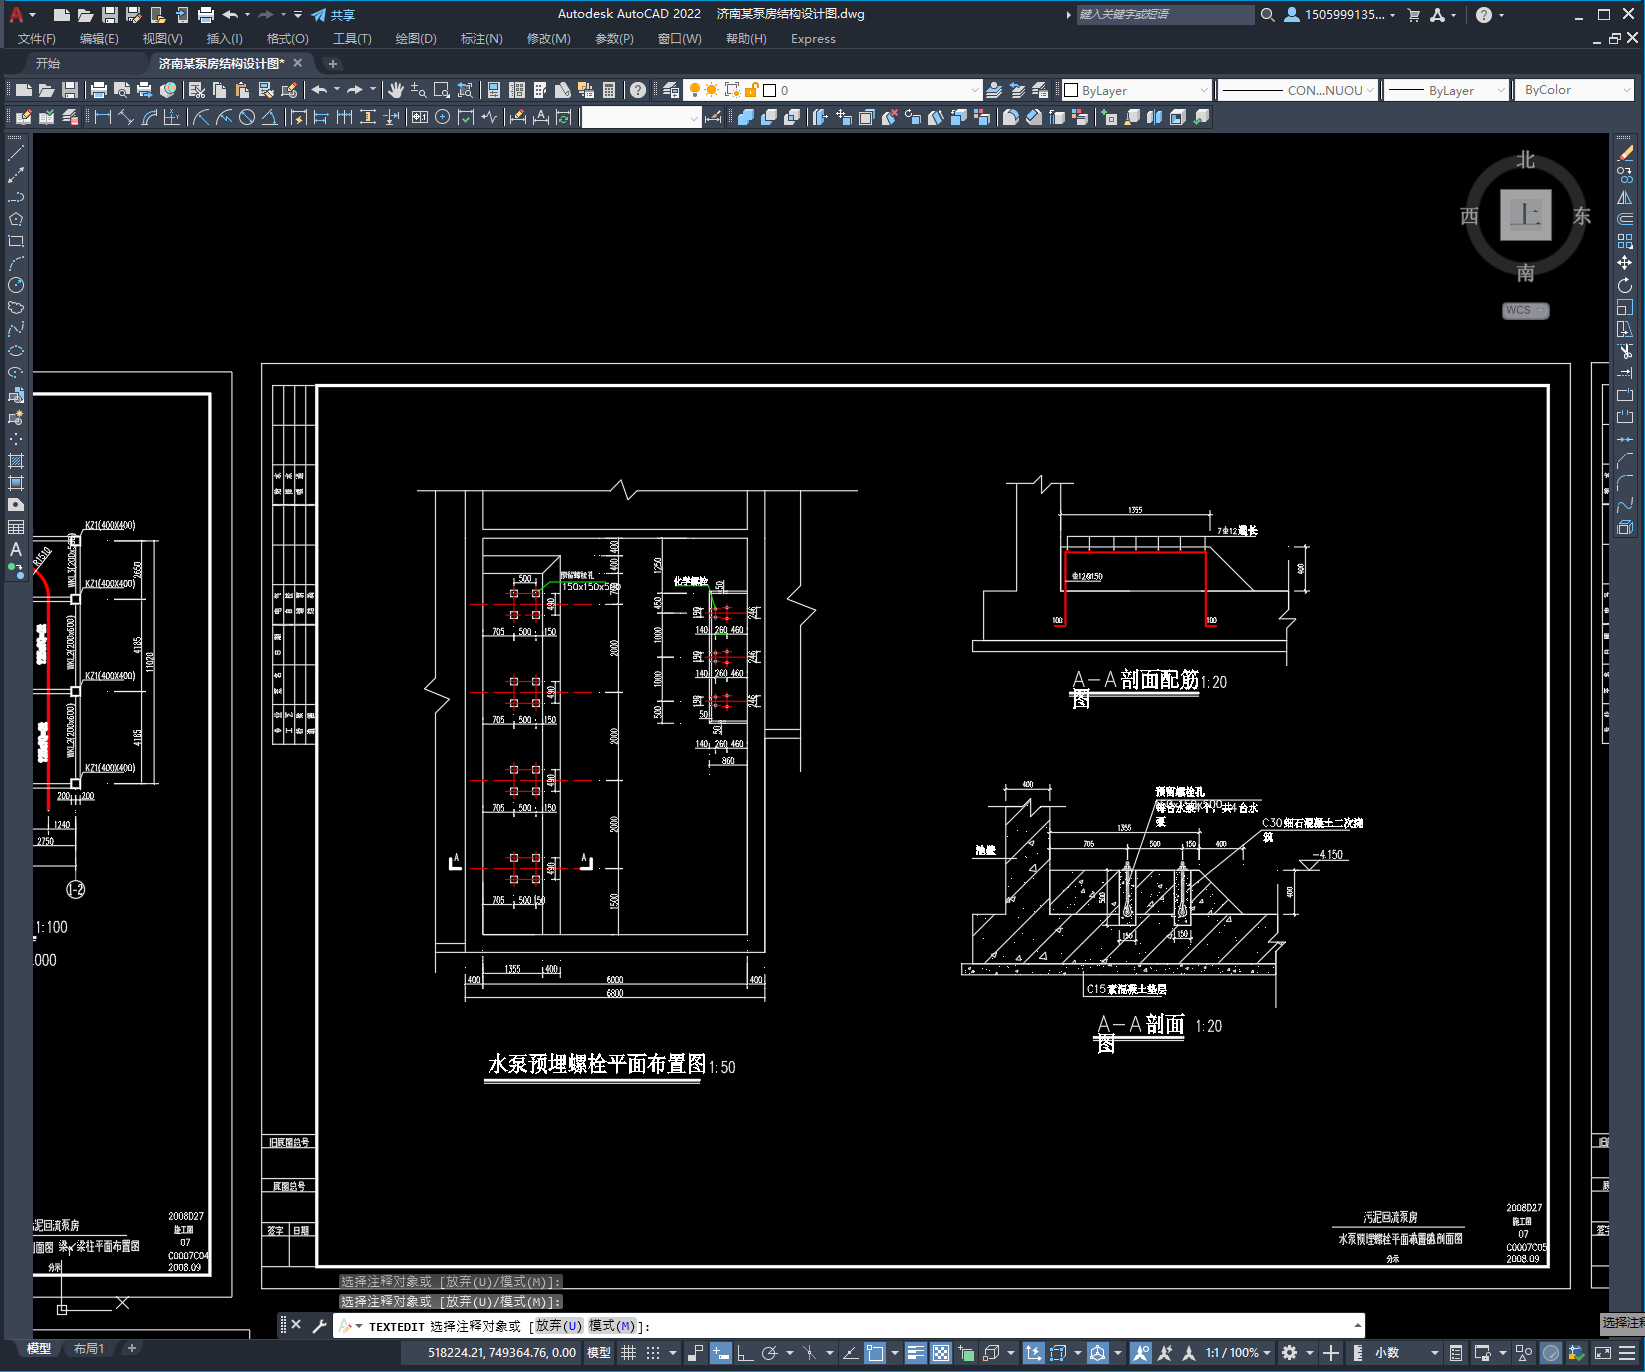Click the 上 top face of the ViewCube

[1526, 215]
